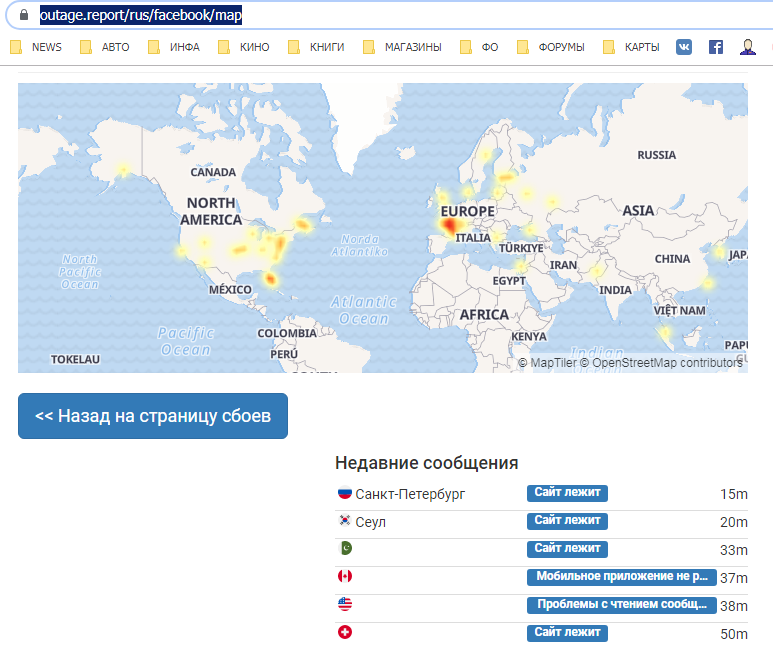773x669 pixels.
Task: Click the NORTH AMERICA map label
Action: coord(211,211)
